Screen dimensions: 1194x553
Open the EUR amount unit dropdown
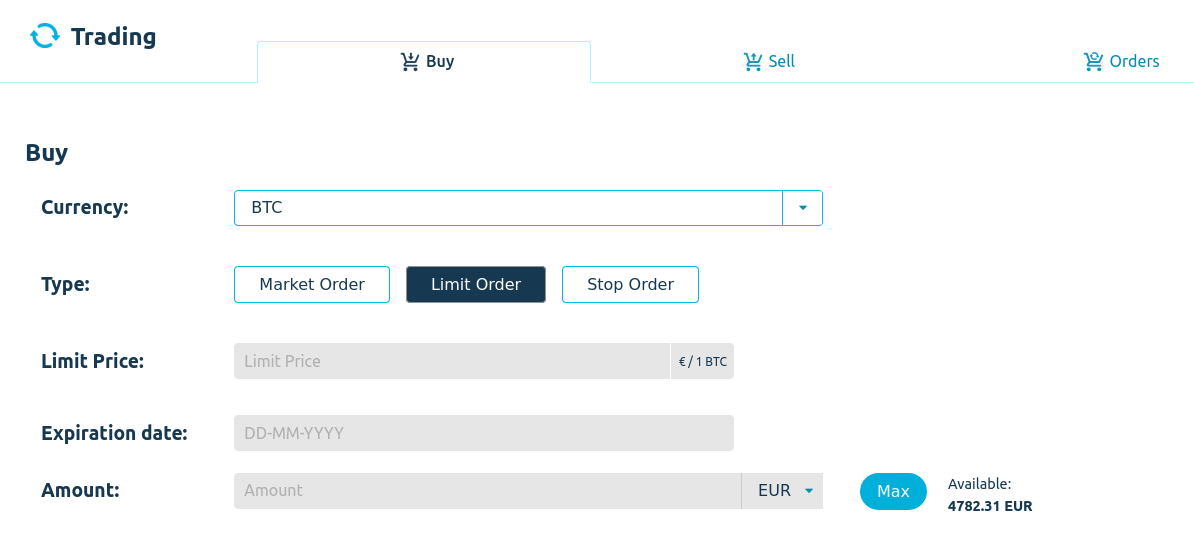(782, 491)
